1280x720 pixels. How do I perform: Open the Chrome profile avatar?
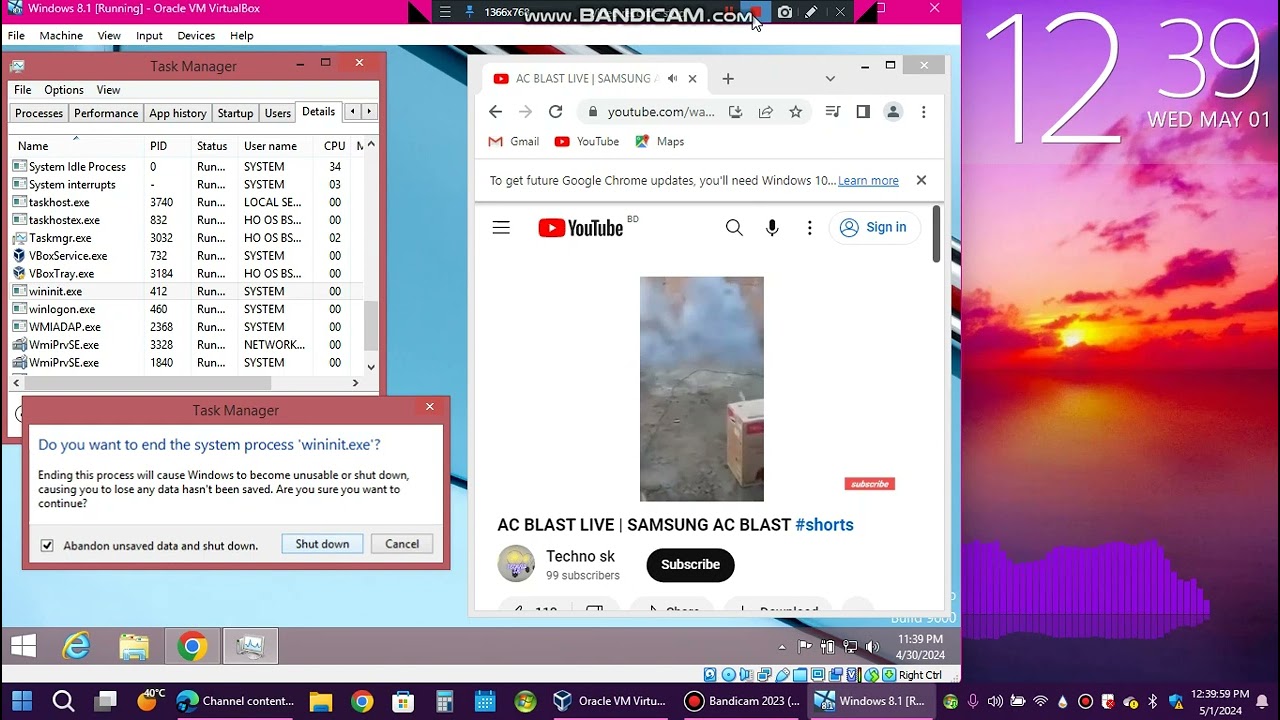(x=894, y=112)
